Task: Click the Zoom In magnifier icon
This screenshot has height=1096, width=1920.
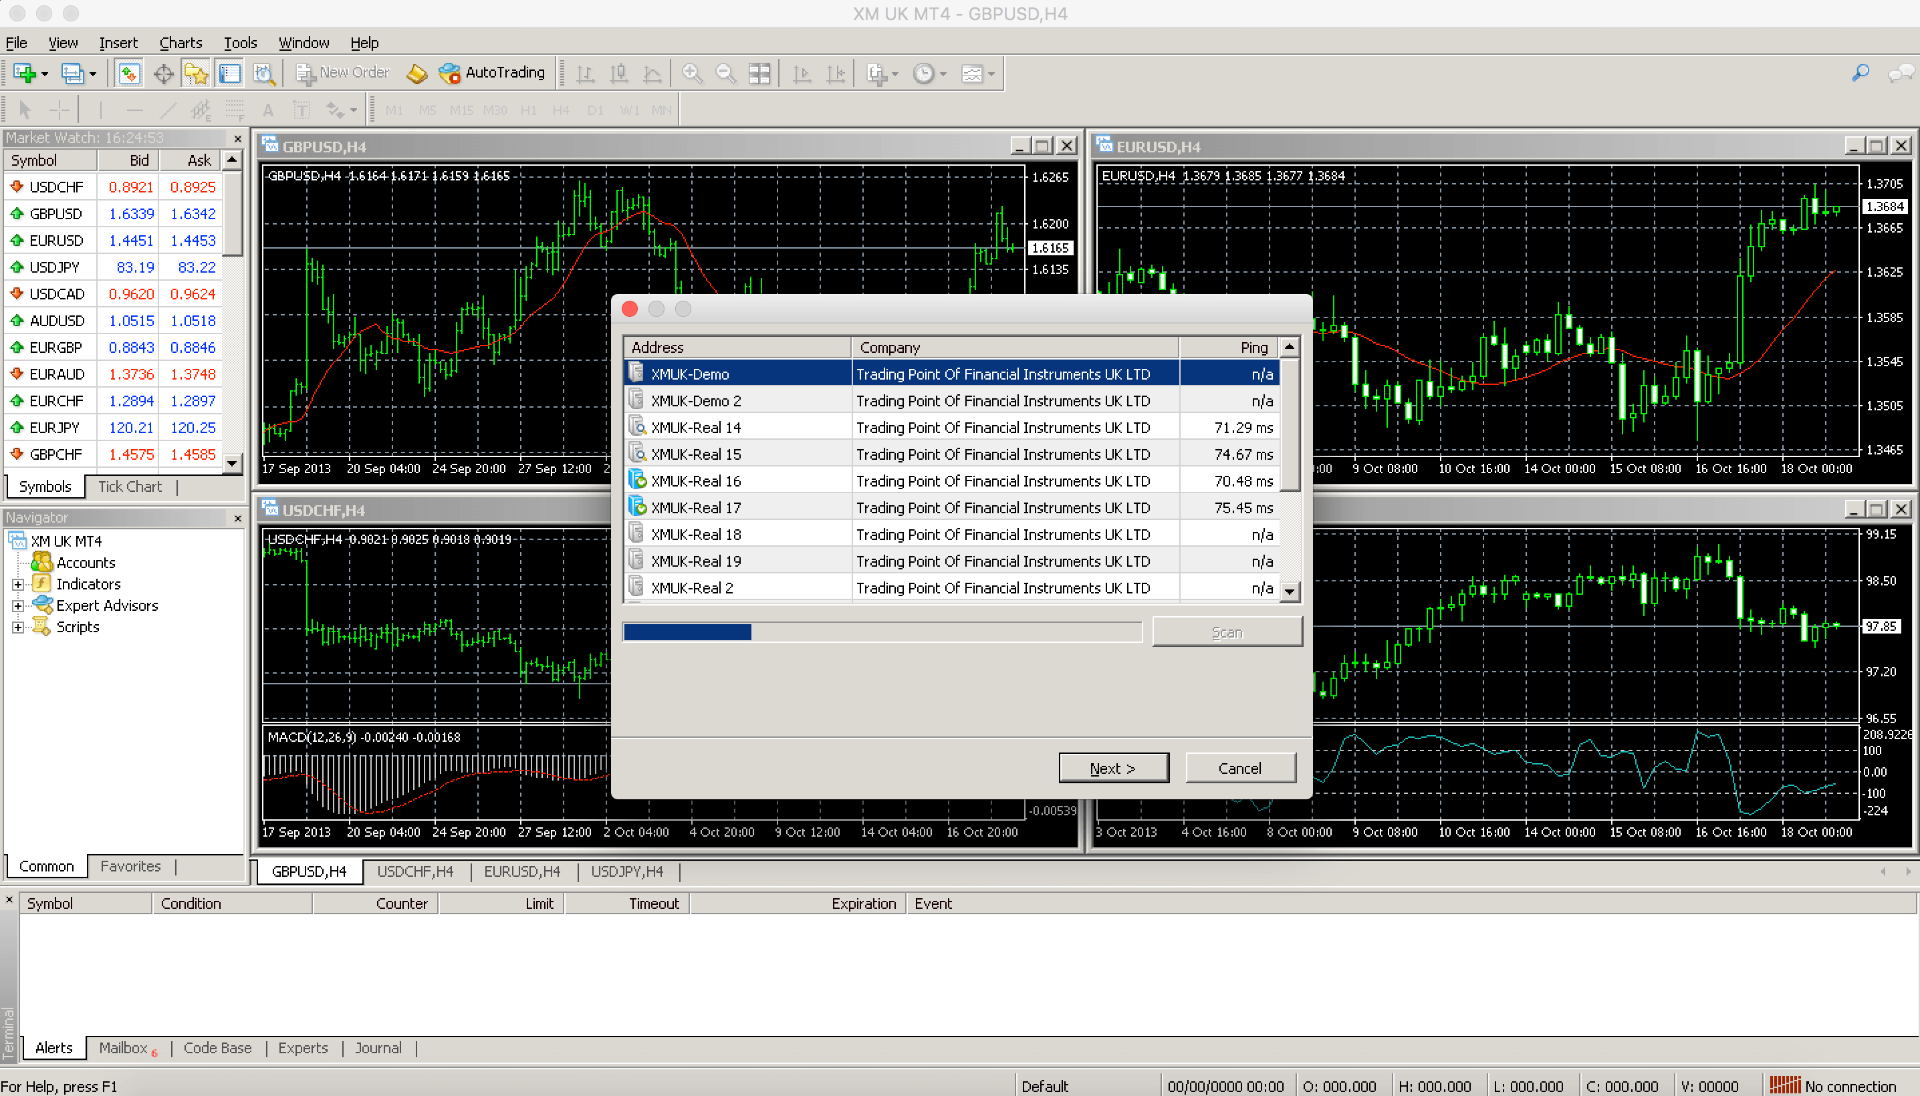Action: (692, 73)
